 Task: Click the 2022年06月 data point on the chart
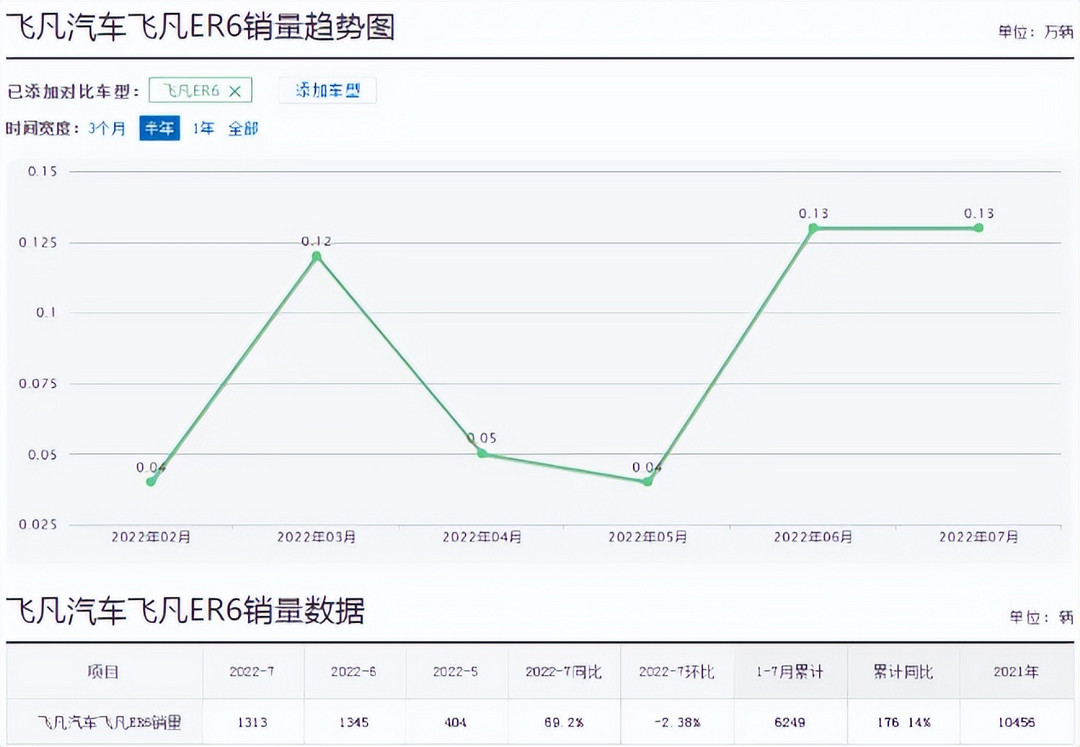813,228
